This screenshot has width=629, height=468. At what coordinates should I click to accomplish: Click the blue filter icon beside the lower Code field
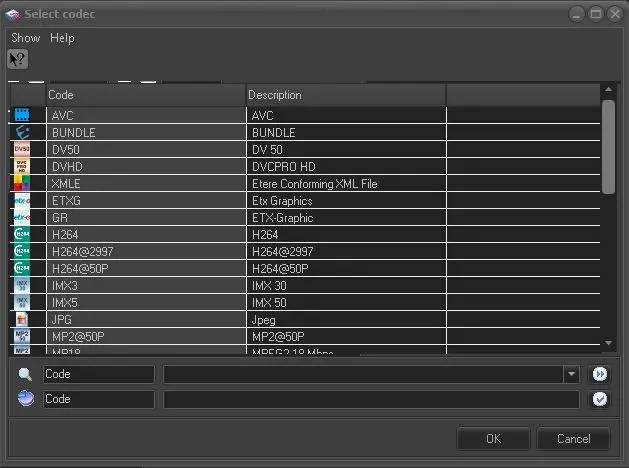(x=26, y=399)
